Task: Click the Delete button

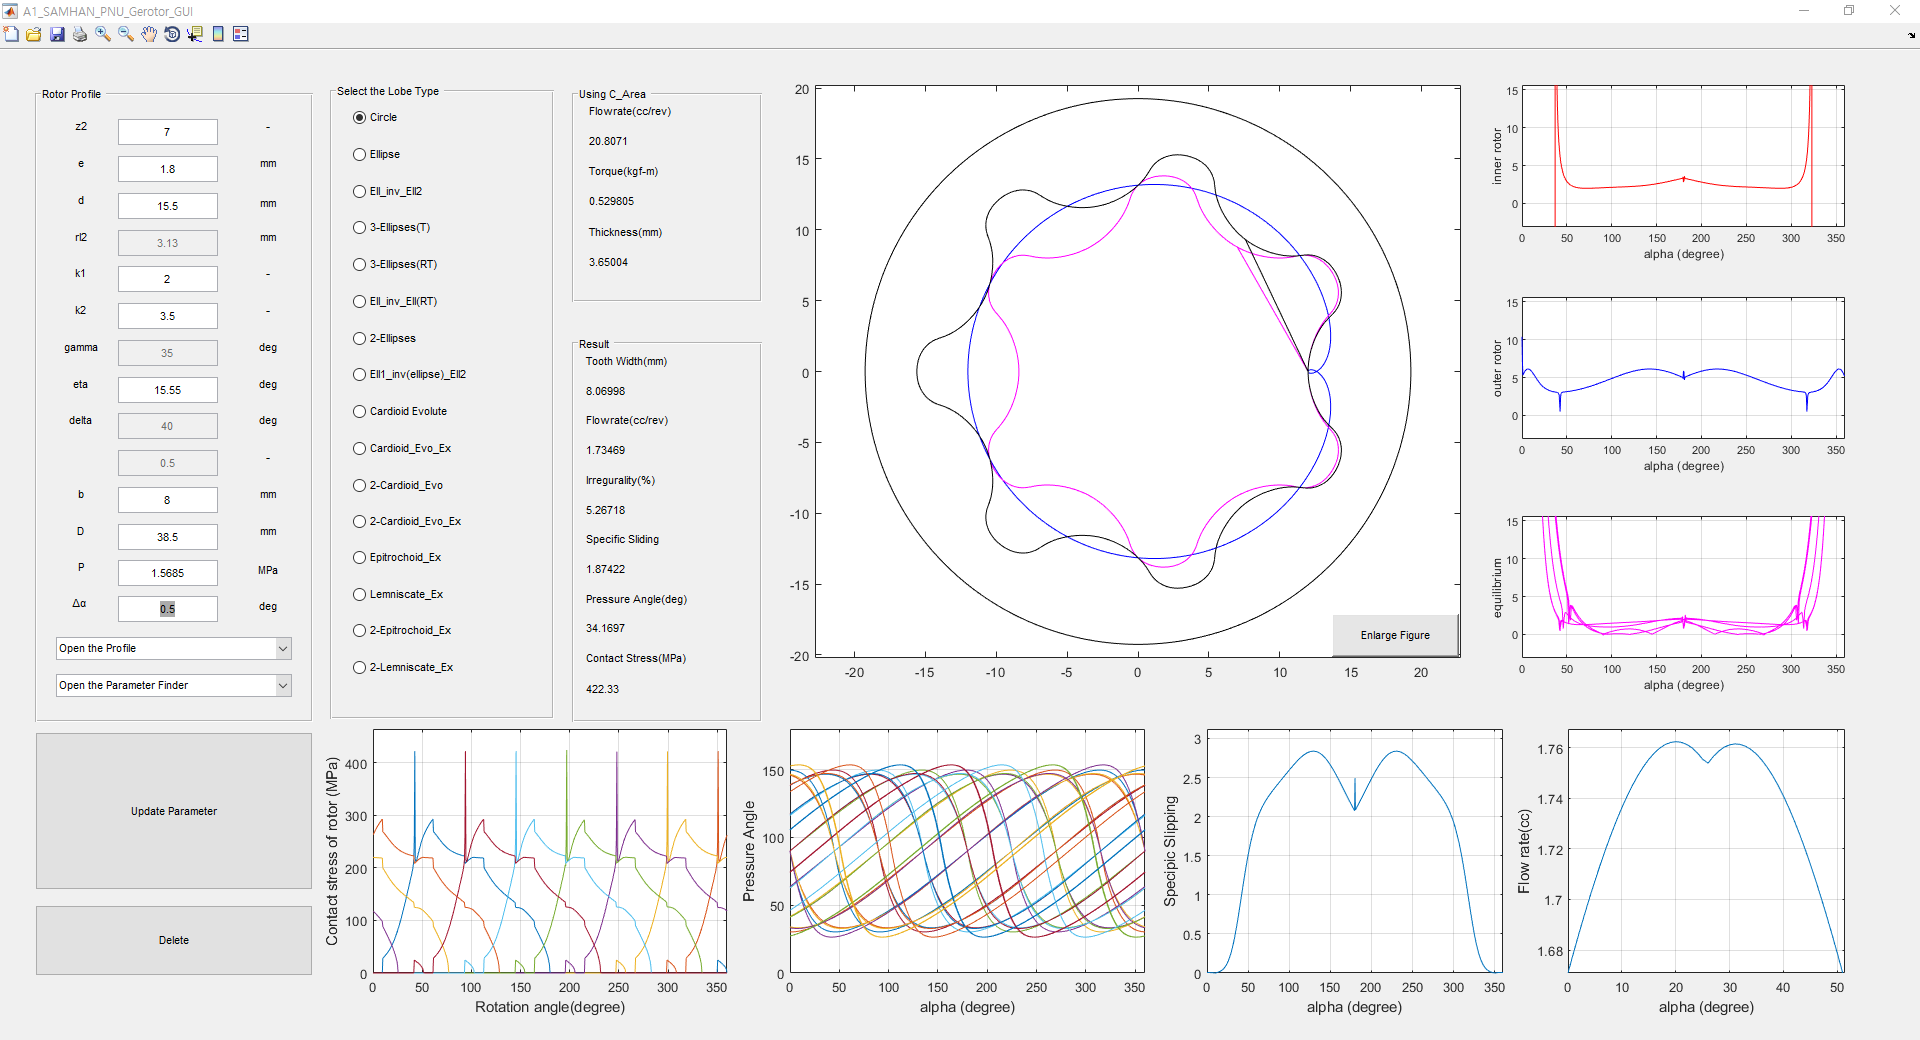Action: point(174,940)
